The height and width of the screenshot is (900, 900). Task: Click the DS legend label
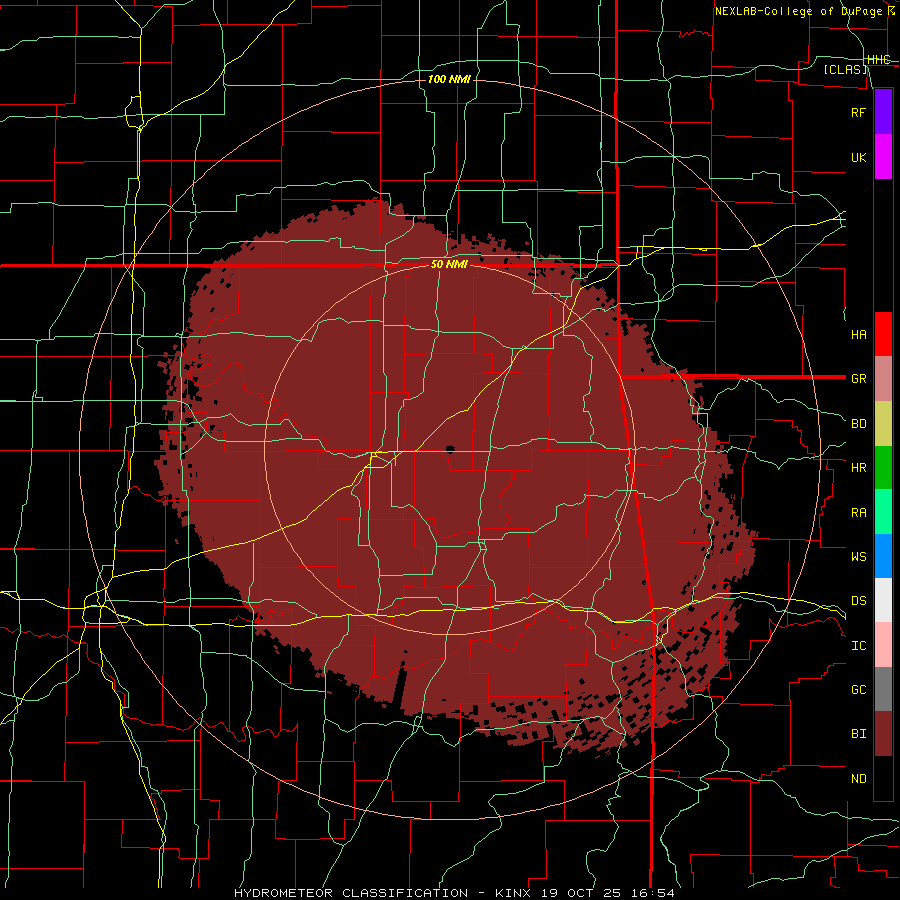point(859,601)
